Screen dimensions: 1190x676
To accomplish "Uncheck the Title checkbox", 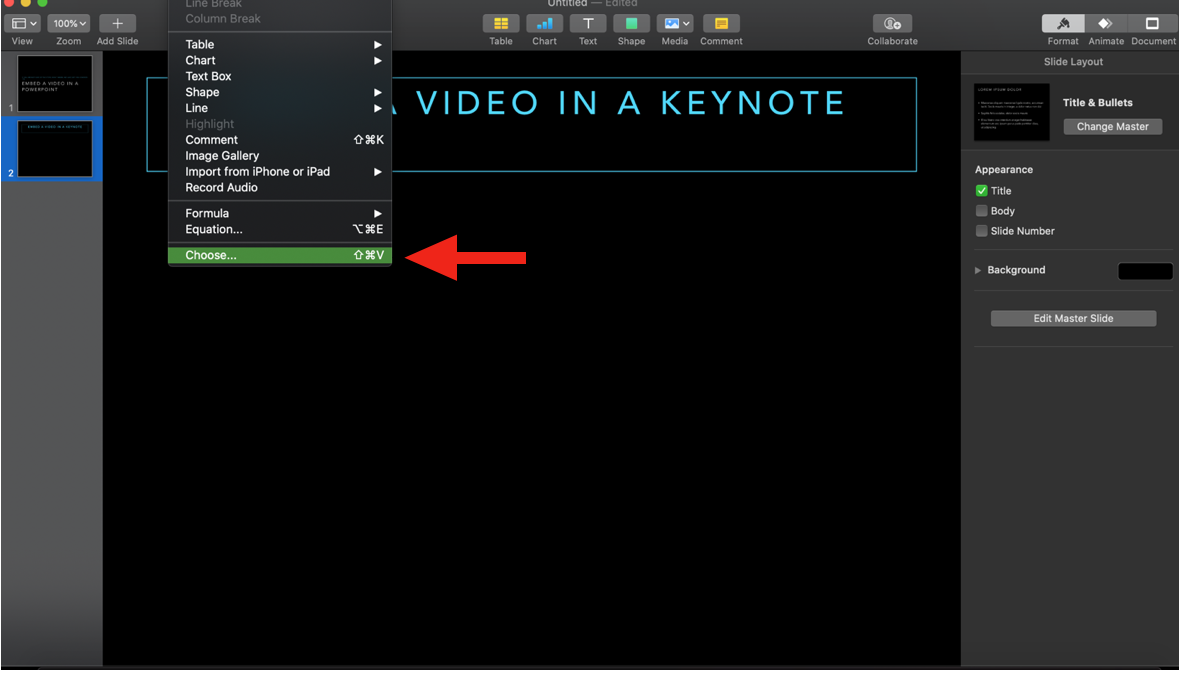I will [x=982, y=191].
